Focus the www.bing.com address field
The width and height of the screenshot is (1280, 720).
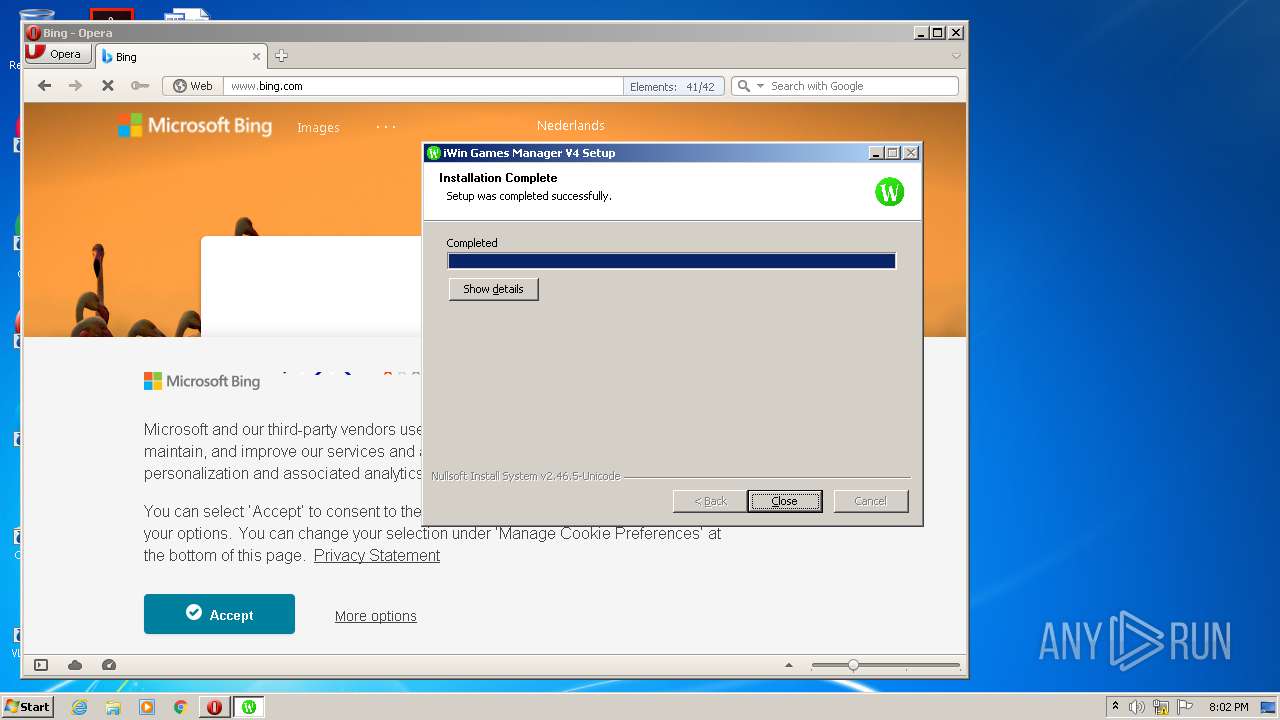425,86
